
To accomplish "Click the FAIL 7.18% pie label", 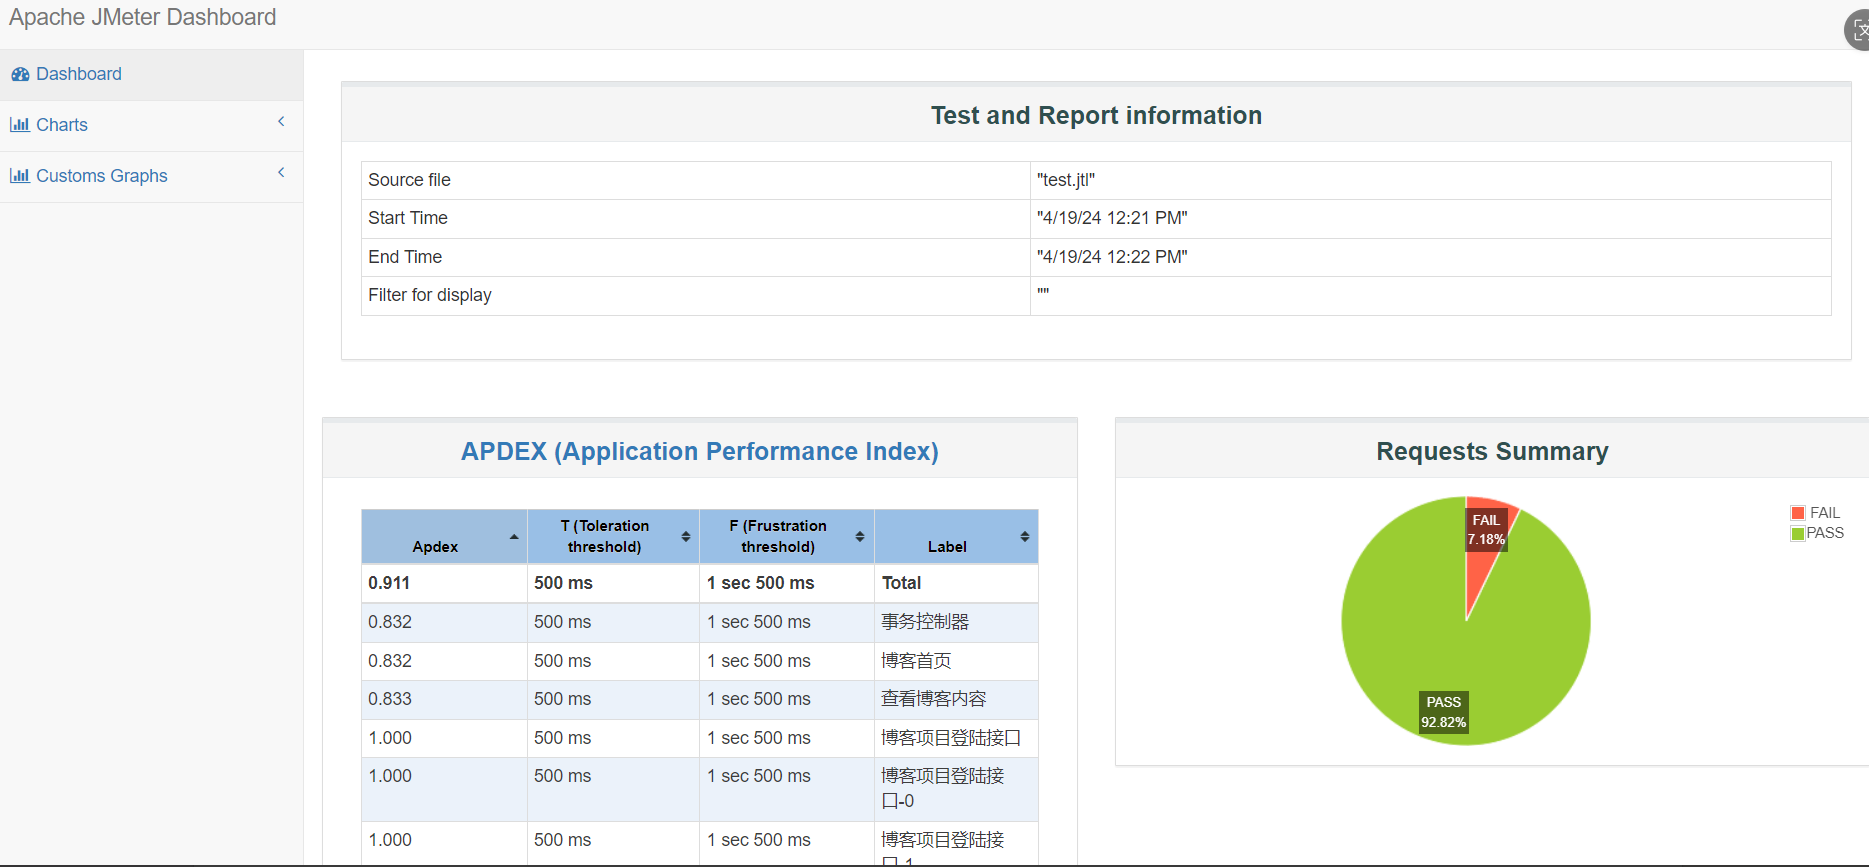I will pos(1486,530).
